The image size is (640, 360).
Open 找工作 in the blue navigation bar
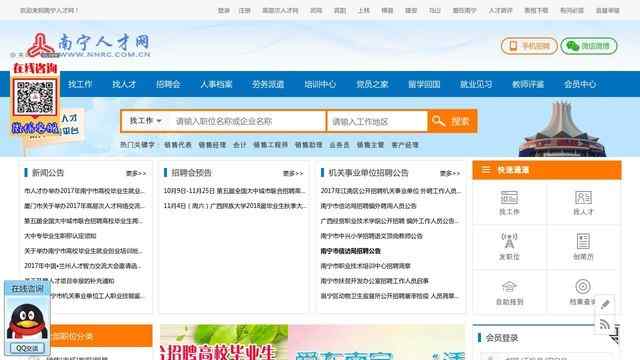pyautogui.click(x=80, y=84)
